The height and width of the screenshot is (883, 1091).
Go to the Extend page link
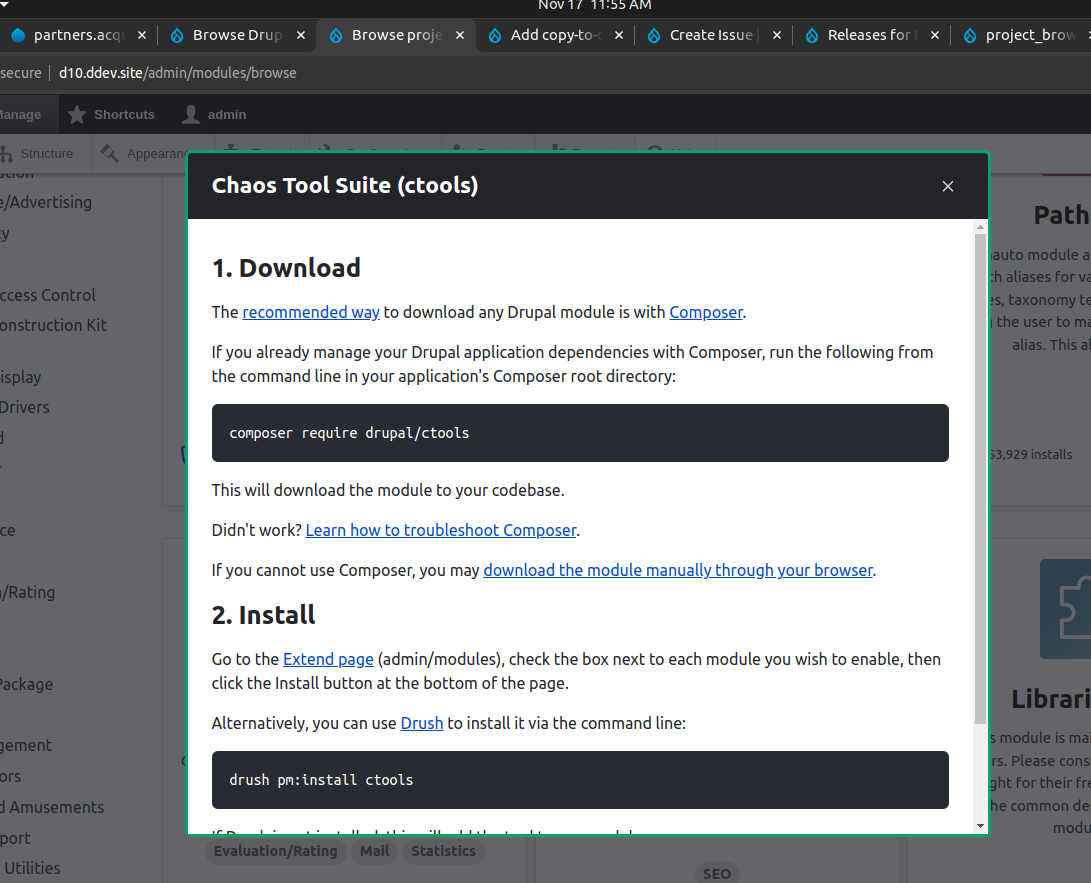click(x=328, y=659)
